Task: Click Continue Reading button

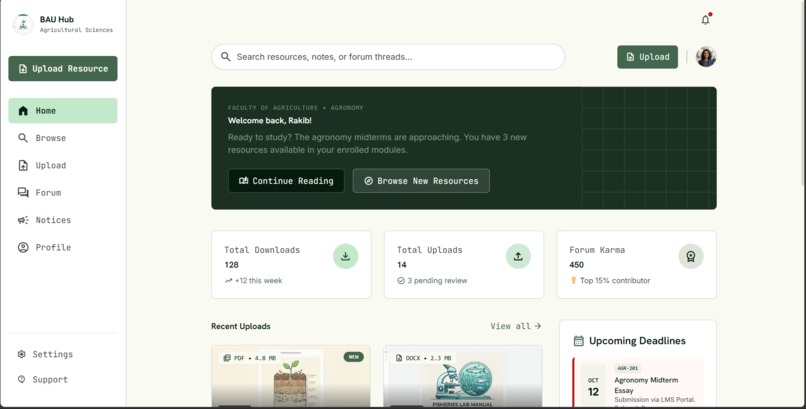Action: (286, 181)
